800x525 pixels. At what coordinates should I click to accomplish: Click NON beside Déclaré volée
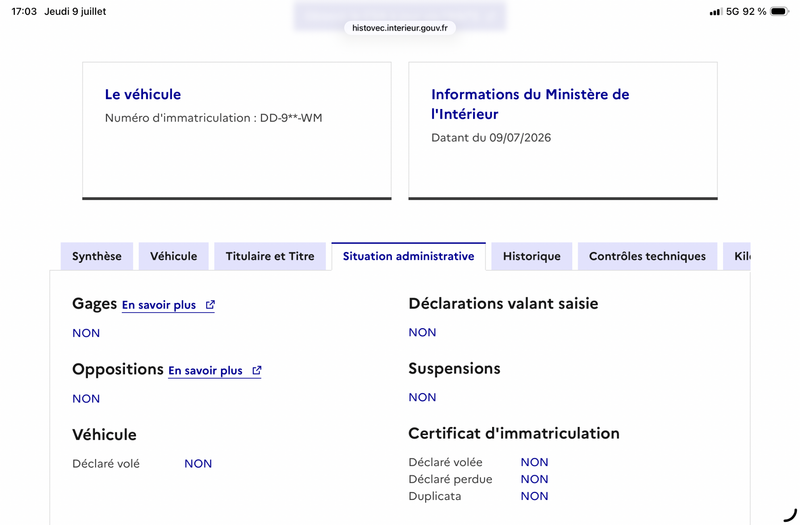tap(534, 462)
